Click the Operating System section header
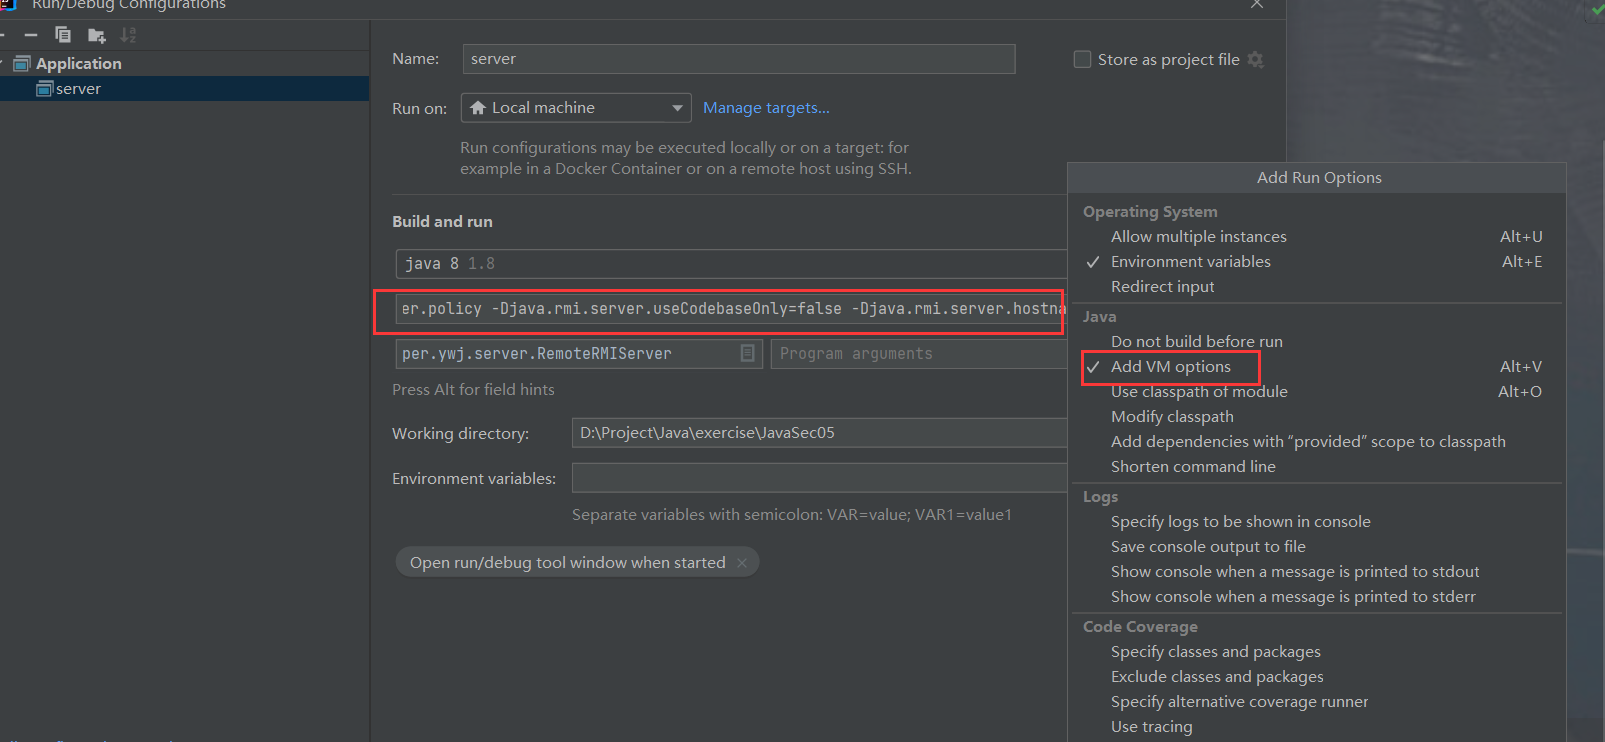This screenshot has height=742, width=1605. (1150, 212)
